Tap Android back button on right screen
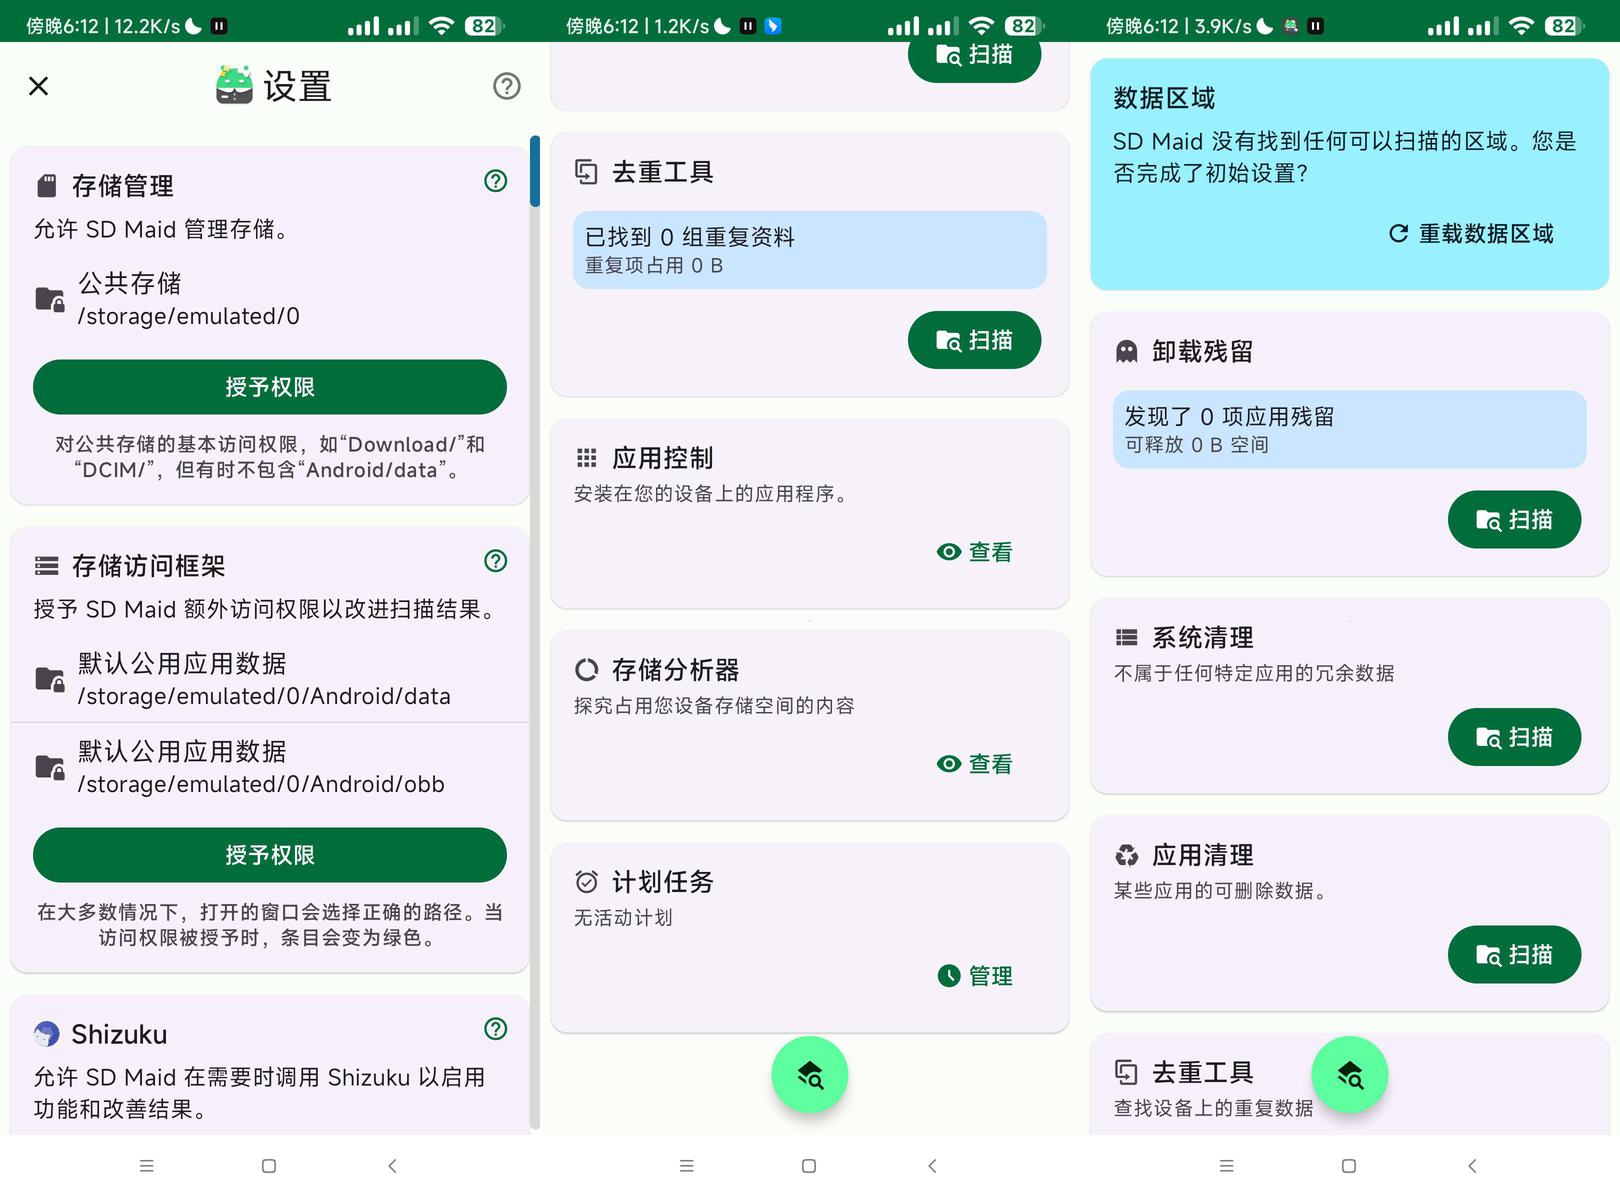This screenshot has height=1200, width=1620. [x=1472, y=1166]
